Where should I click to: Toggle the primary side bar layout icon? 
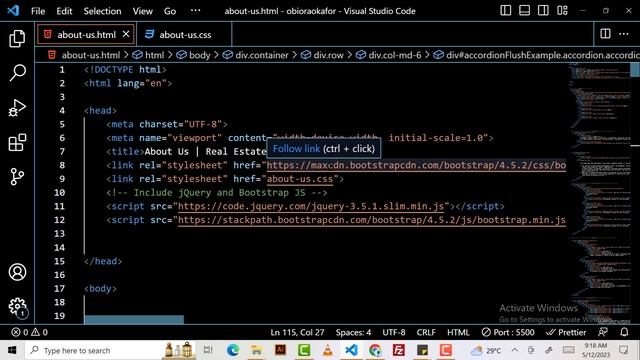tap(505, 11)
